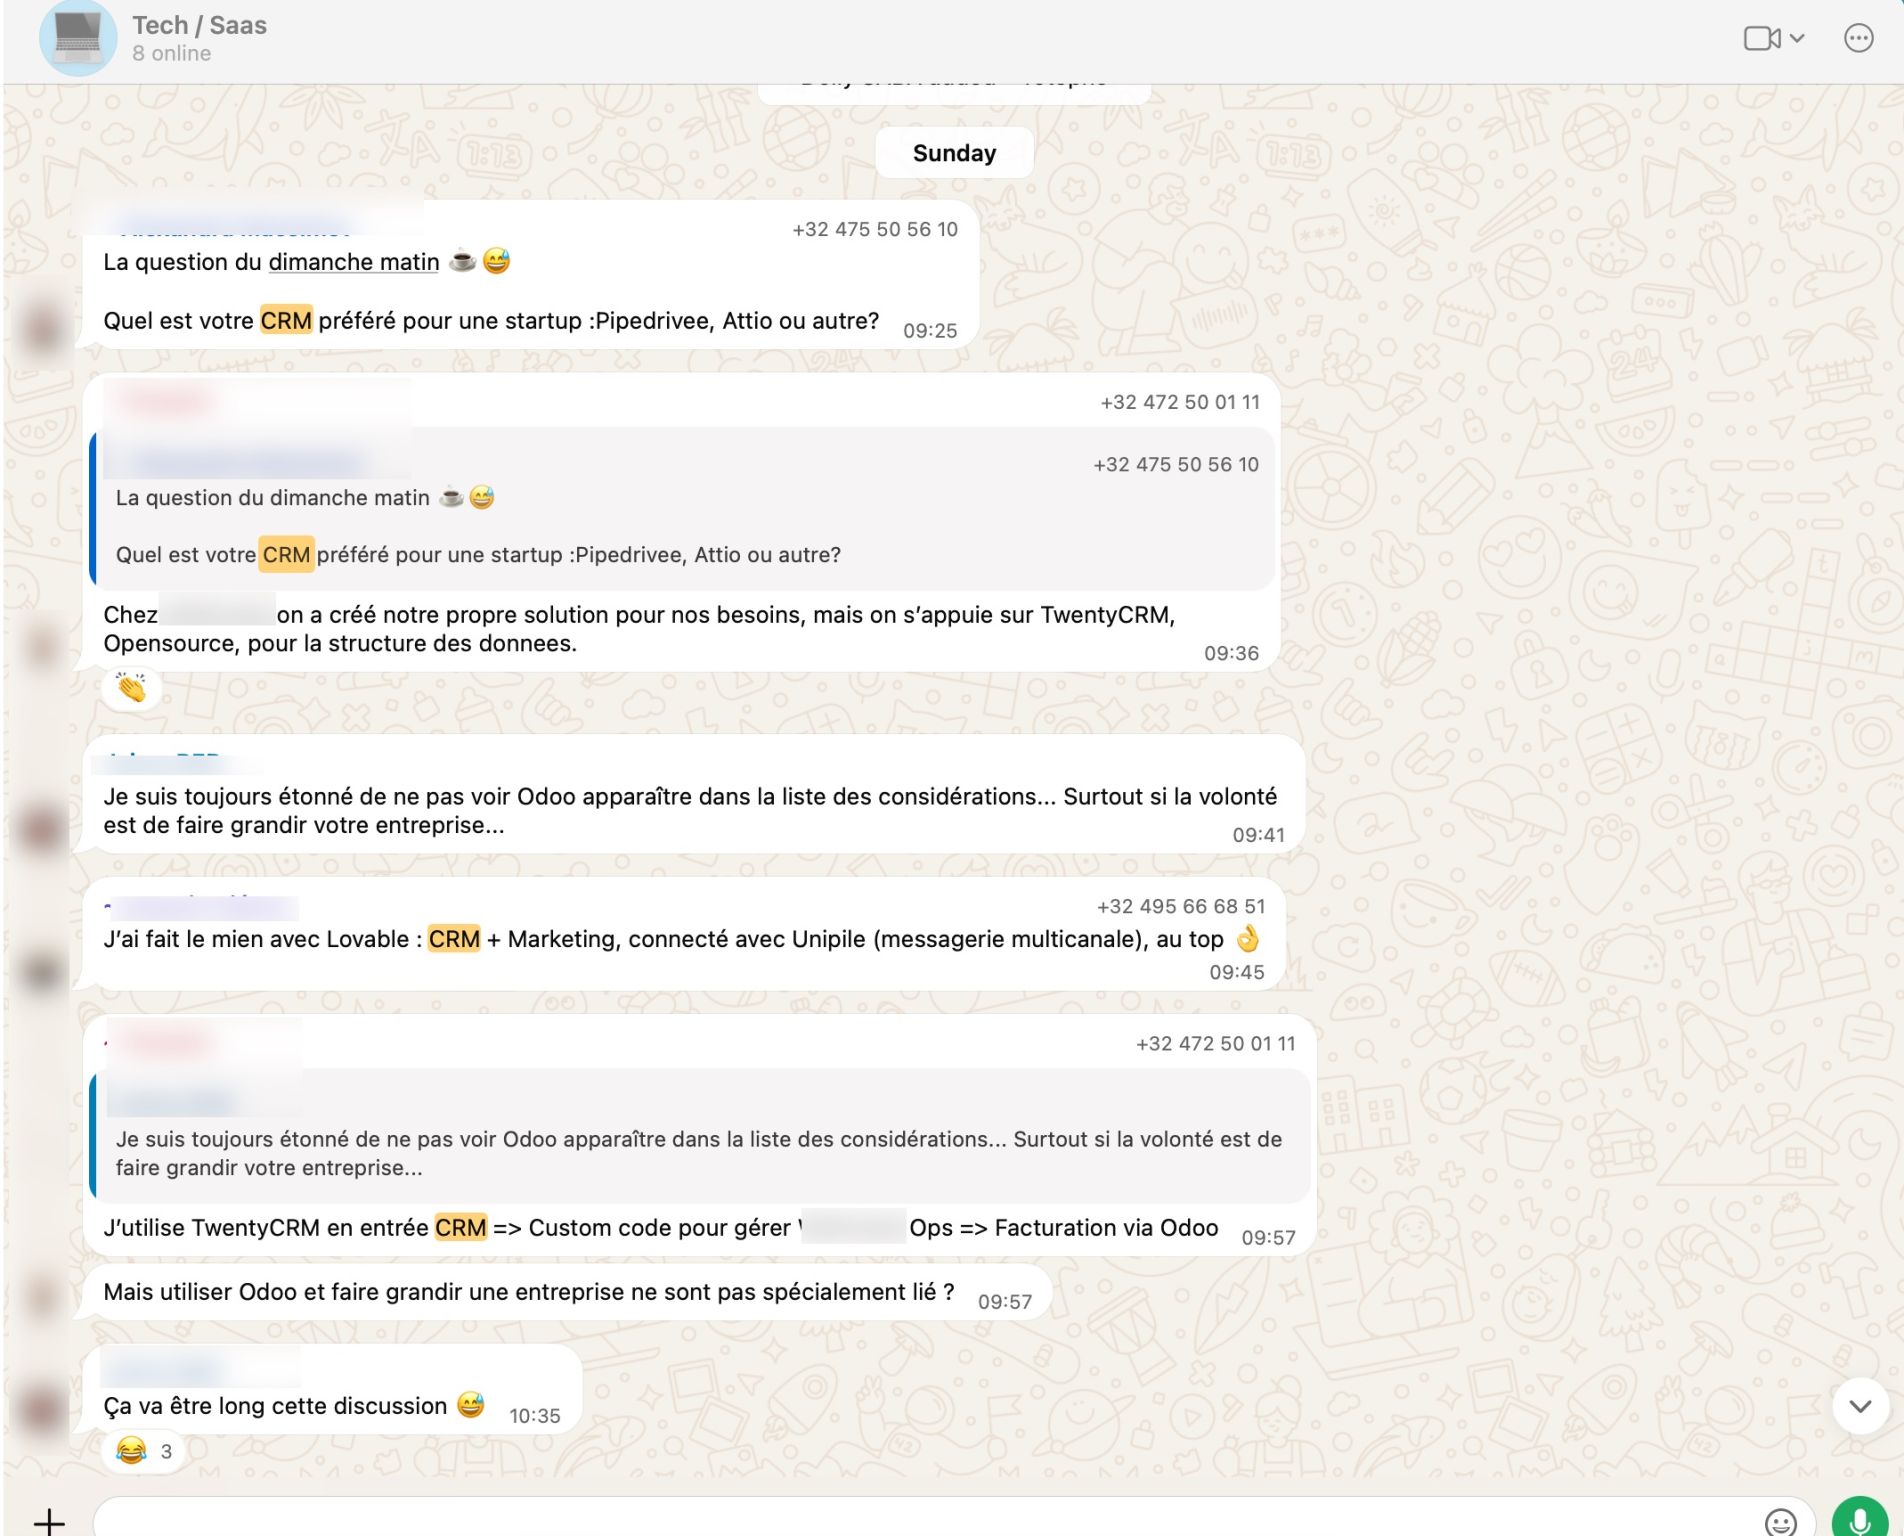Click phone number +32 495 66 68 51

[1181, 906]
